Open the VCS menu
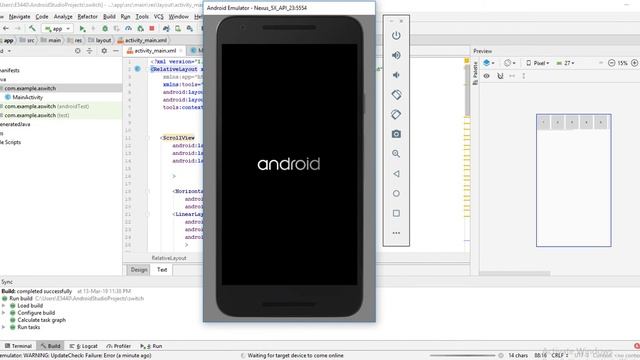 click(x=158, y=17)
